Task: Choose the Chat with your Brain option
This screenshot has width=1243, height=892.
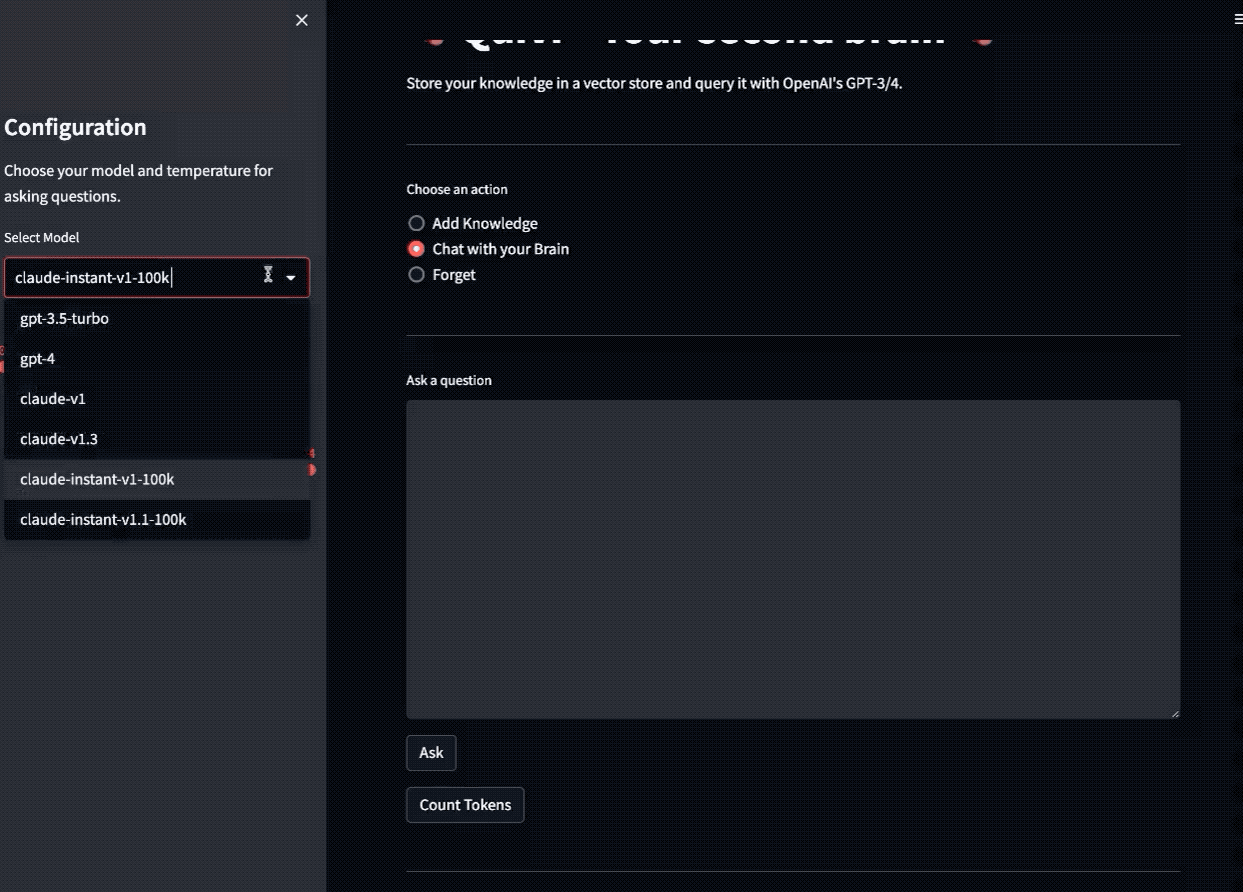Action: (417, 249)
